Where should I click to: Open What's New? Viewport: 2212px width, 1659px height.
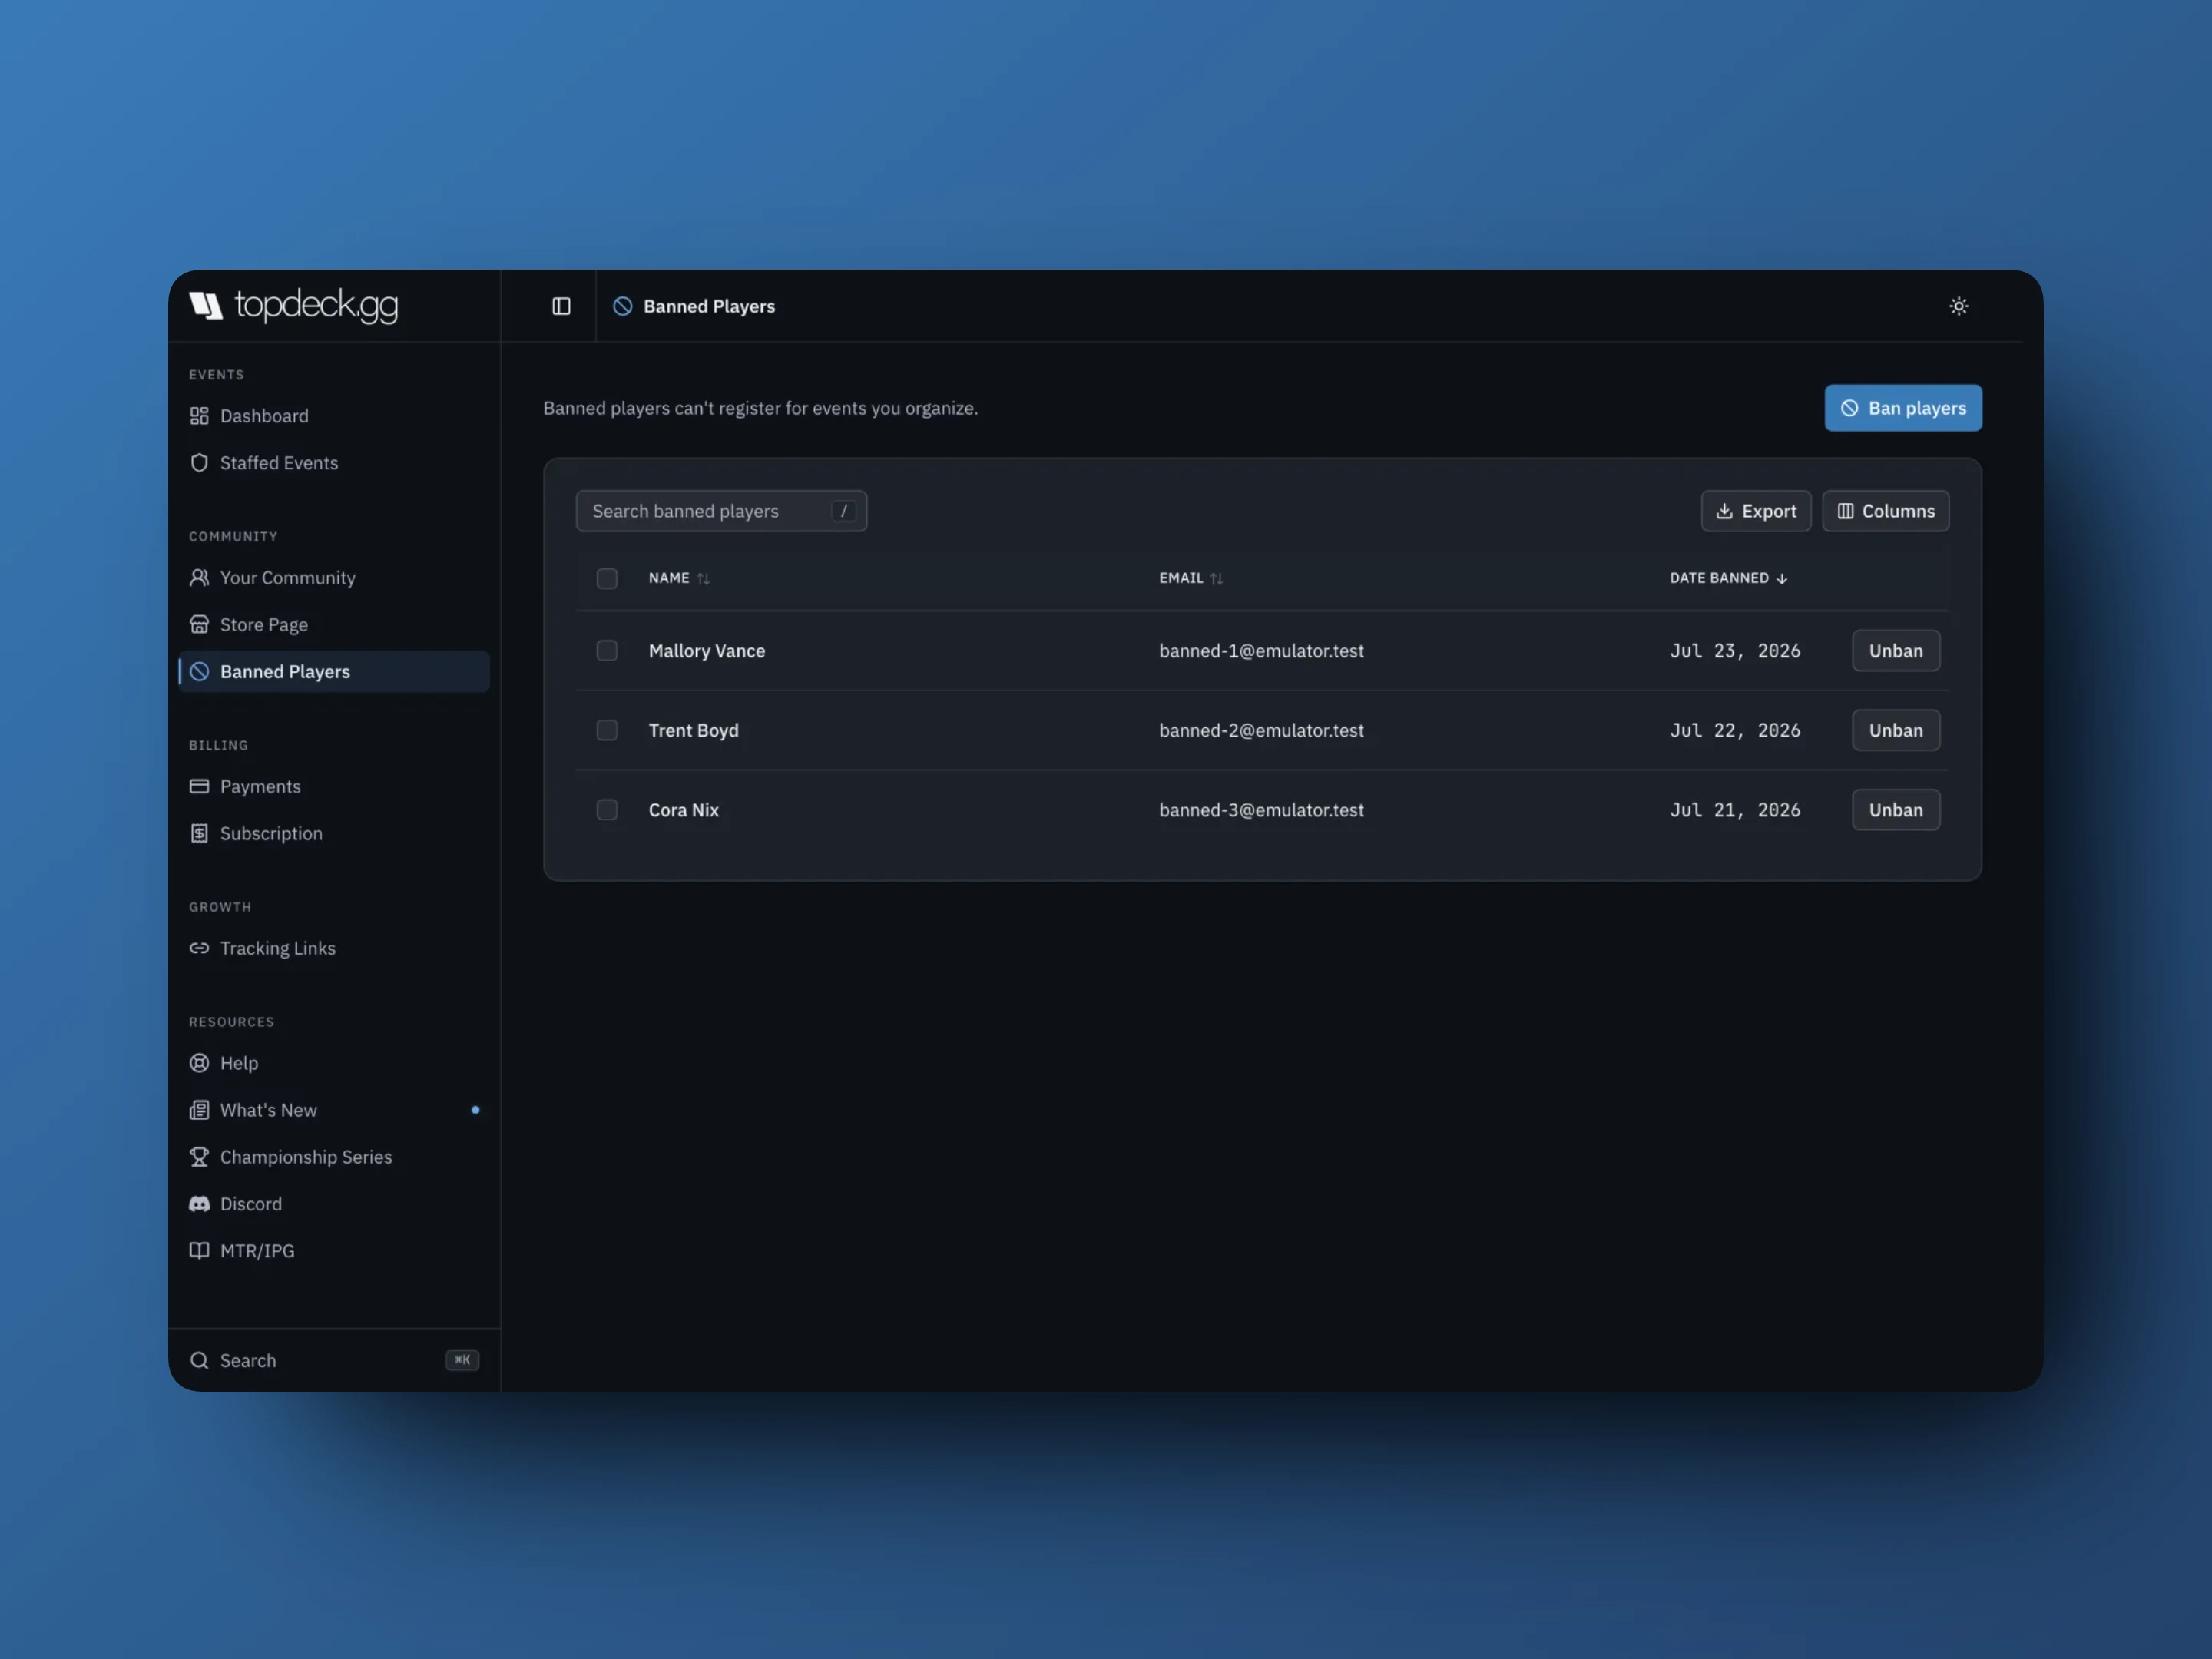pos(334,1110)
